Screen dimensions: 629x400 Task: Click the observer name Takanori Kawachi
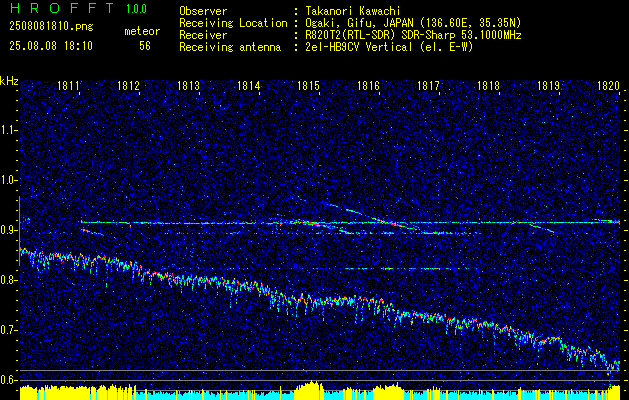[353, 11]
